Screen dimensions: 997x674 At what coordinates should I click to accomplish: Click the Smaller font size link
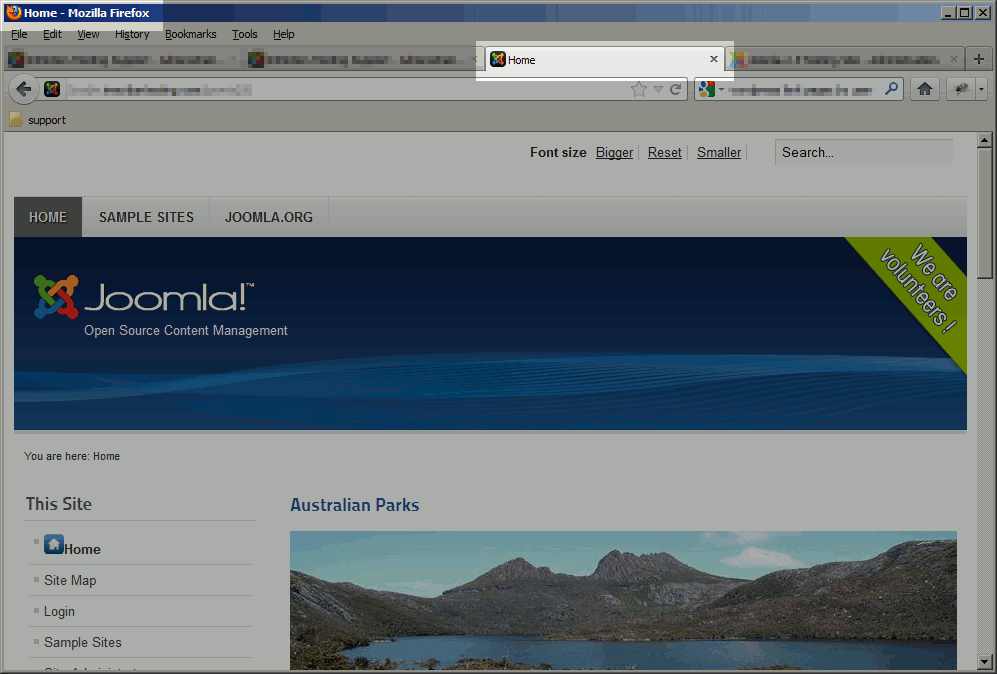[719, 153]
